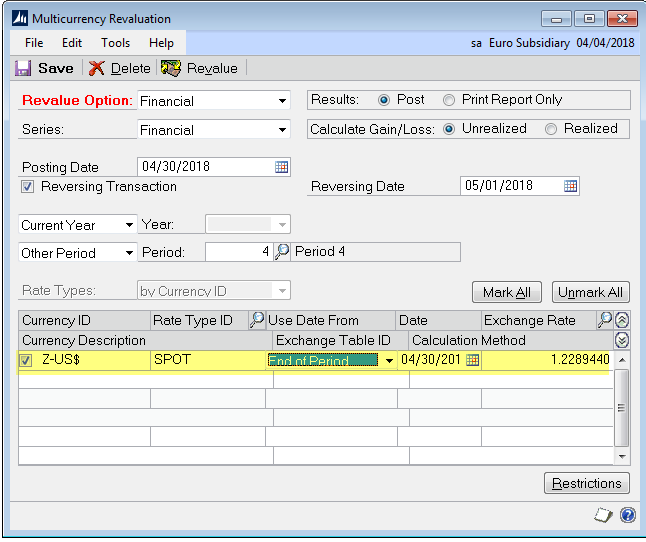Click the help icon in status bar
The height and width of the screenshot is (542, 646).
628,516
